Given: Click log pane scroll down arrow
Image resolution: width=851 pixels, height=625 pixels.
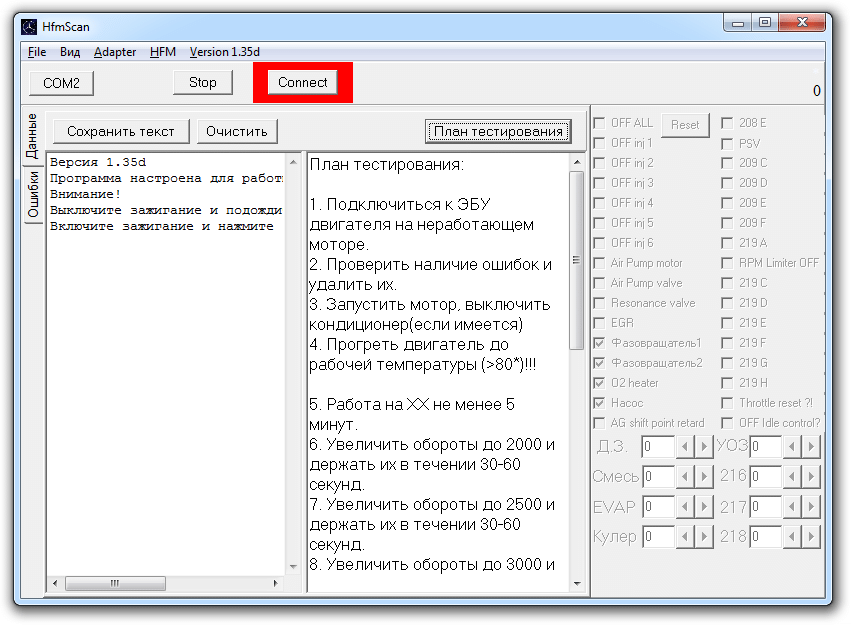Looking at the screenshot, I should click(x=293, y=566).
